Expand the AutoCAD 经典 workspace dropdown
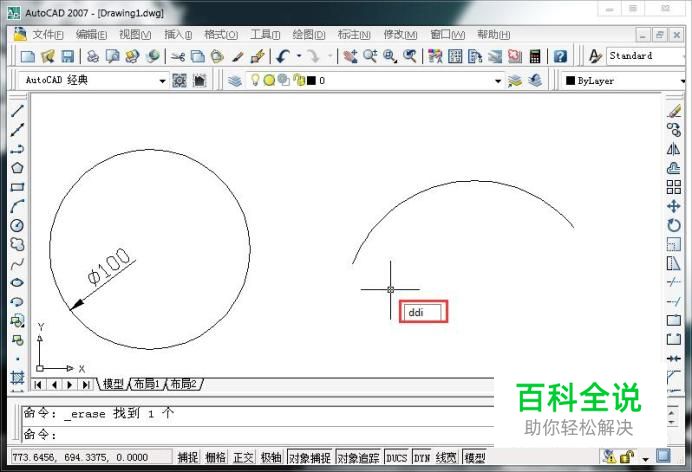This screenshot has height=472, width=692. [162, 81]
